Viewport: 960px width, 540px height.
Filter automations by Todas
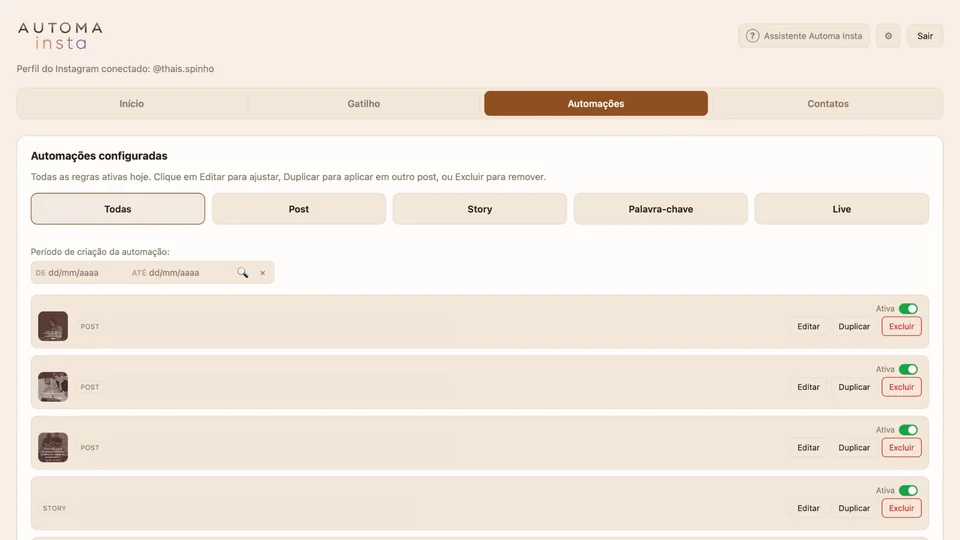(118, 209)
